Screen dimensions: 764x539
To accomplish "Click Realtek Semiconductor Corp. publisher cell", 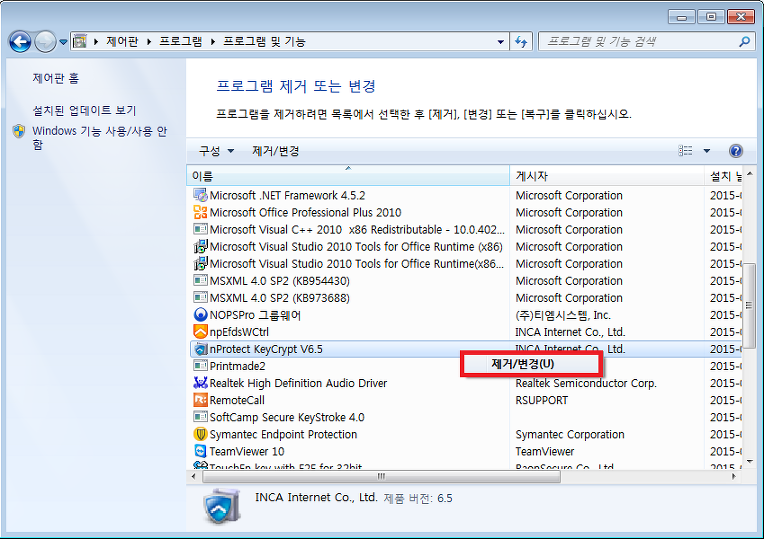I will [586, 383].
